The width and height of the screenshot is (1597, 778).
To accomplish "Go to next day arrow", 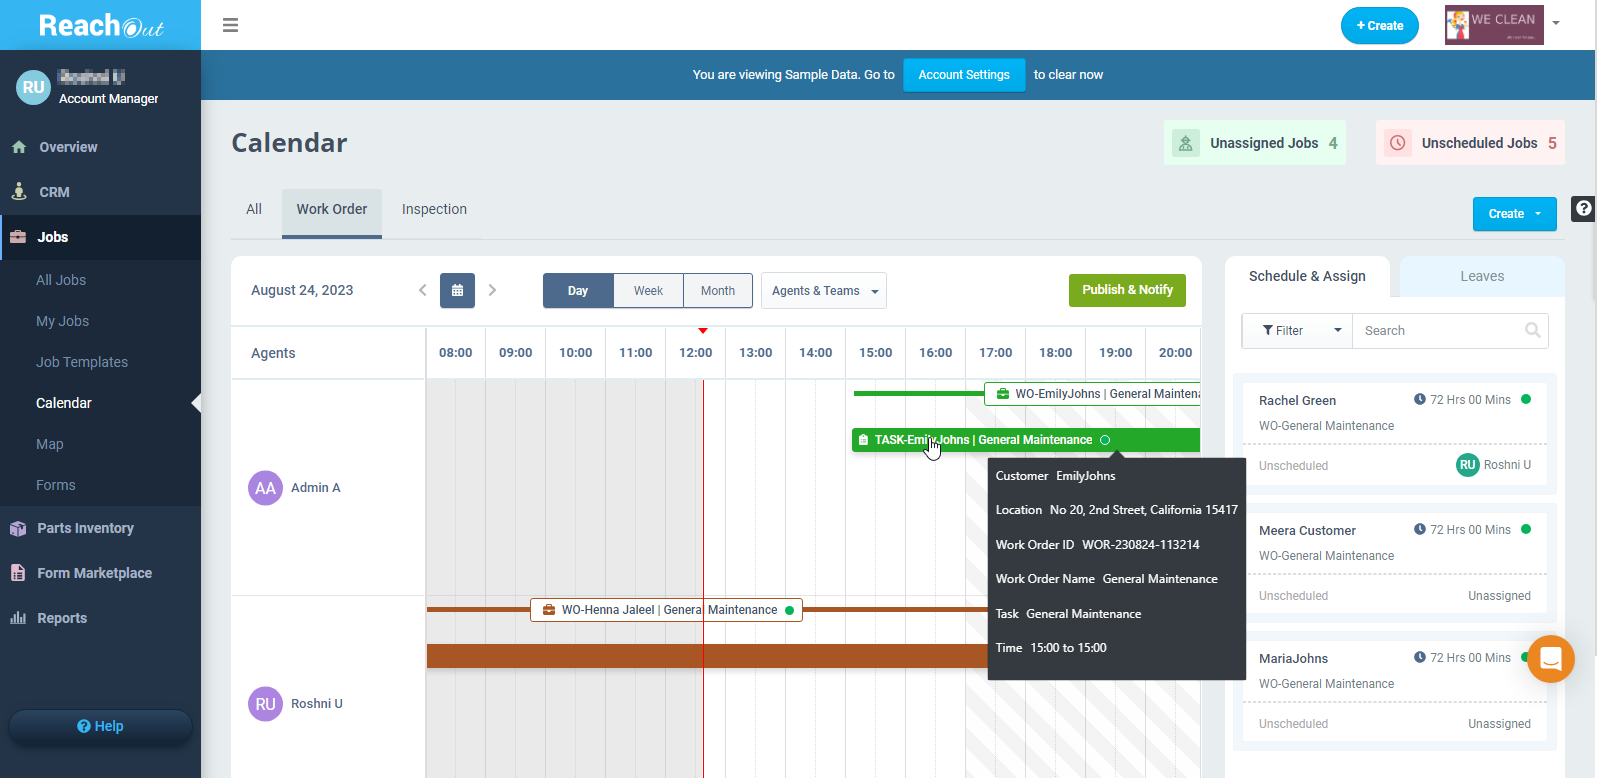I will 492,291.
